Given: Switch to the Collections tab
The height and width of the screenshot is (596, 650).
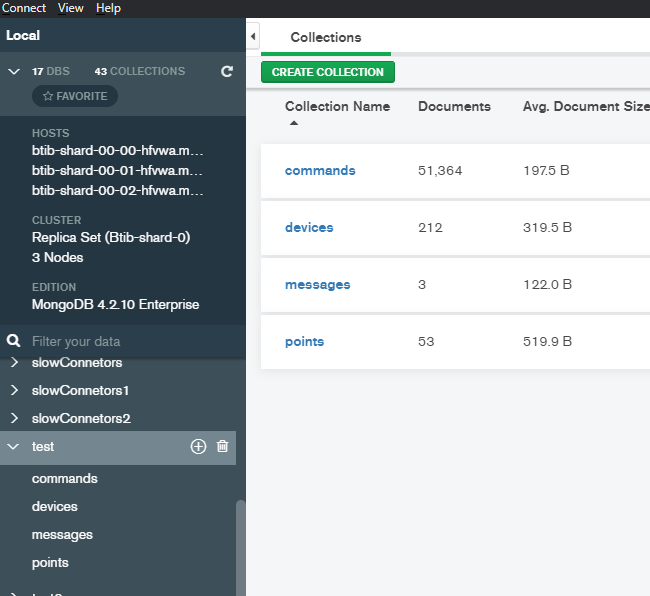Looking at the screenshot, I should (325, 38).
